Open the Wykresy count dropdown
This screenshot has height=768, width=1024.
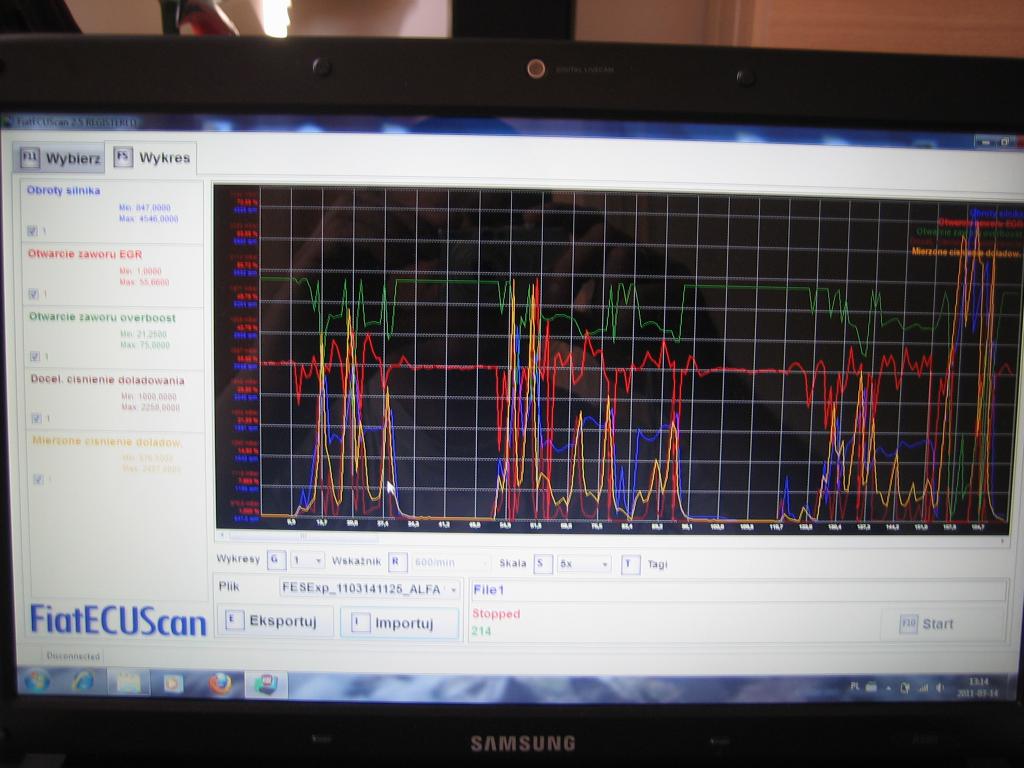[307, 561]
